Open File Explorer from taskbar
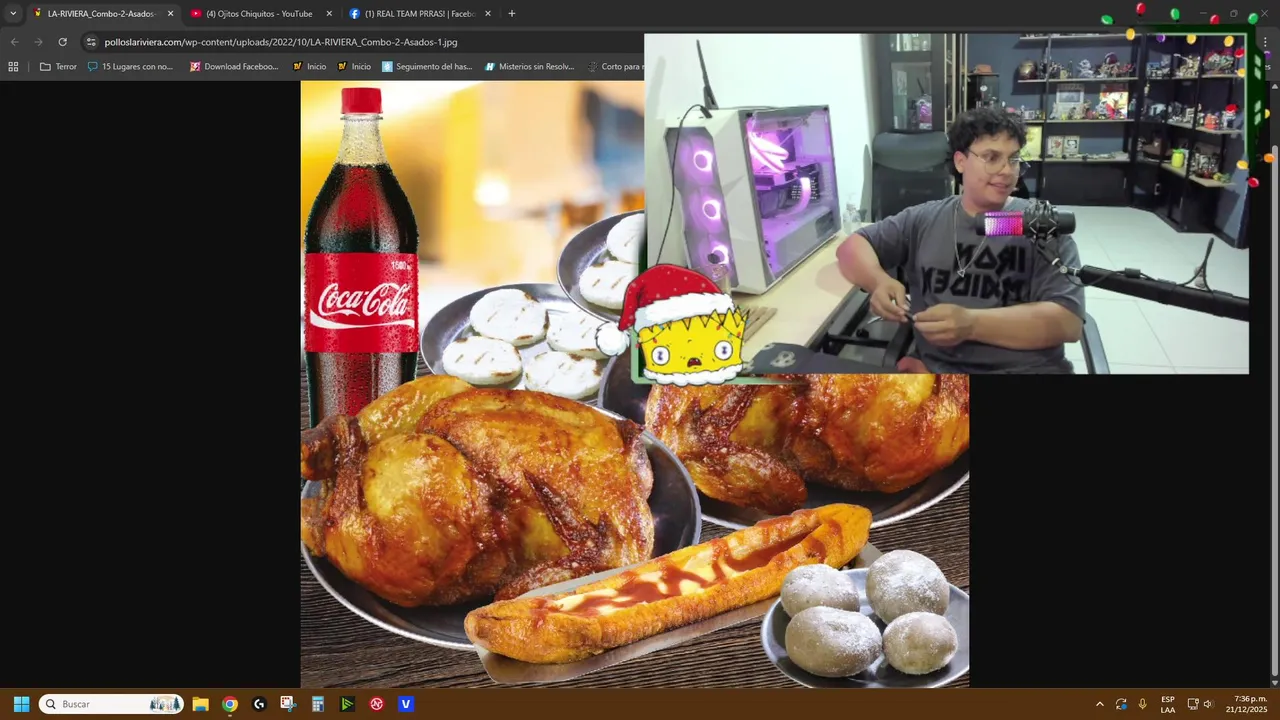 (200, 704)
